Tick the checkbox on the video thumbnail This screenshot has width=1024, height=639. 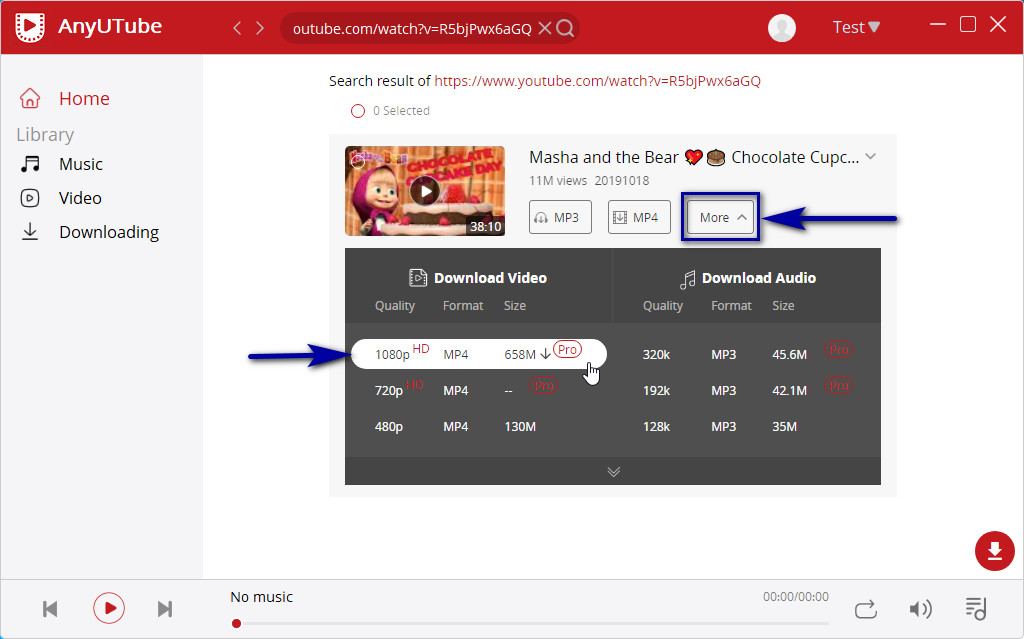tap(357, 161)
